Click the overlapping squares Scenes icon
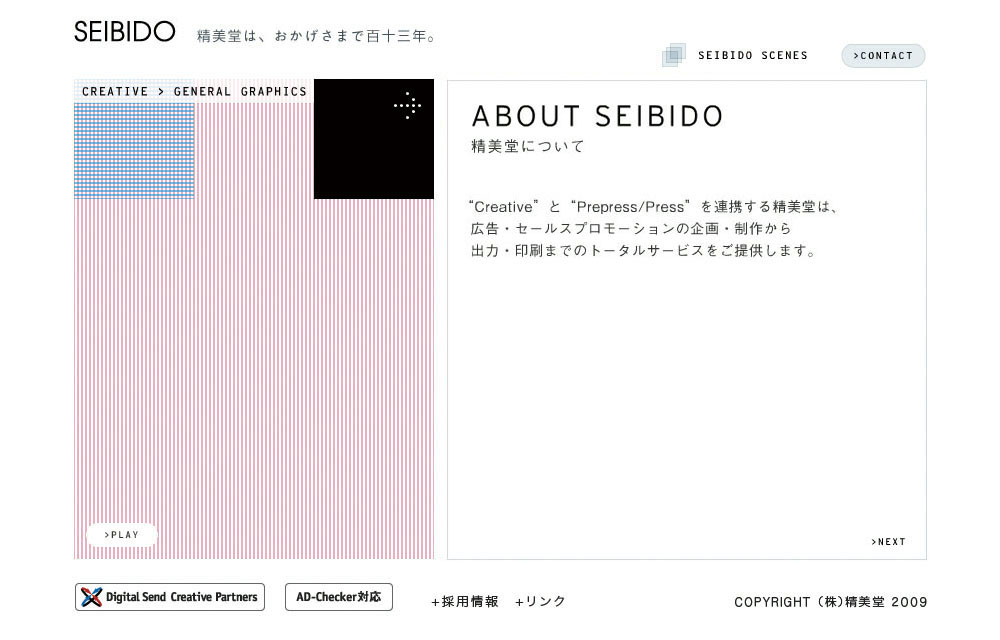 tap(673, 55)
